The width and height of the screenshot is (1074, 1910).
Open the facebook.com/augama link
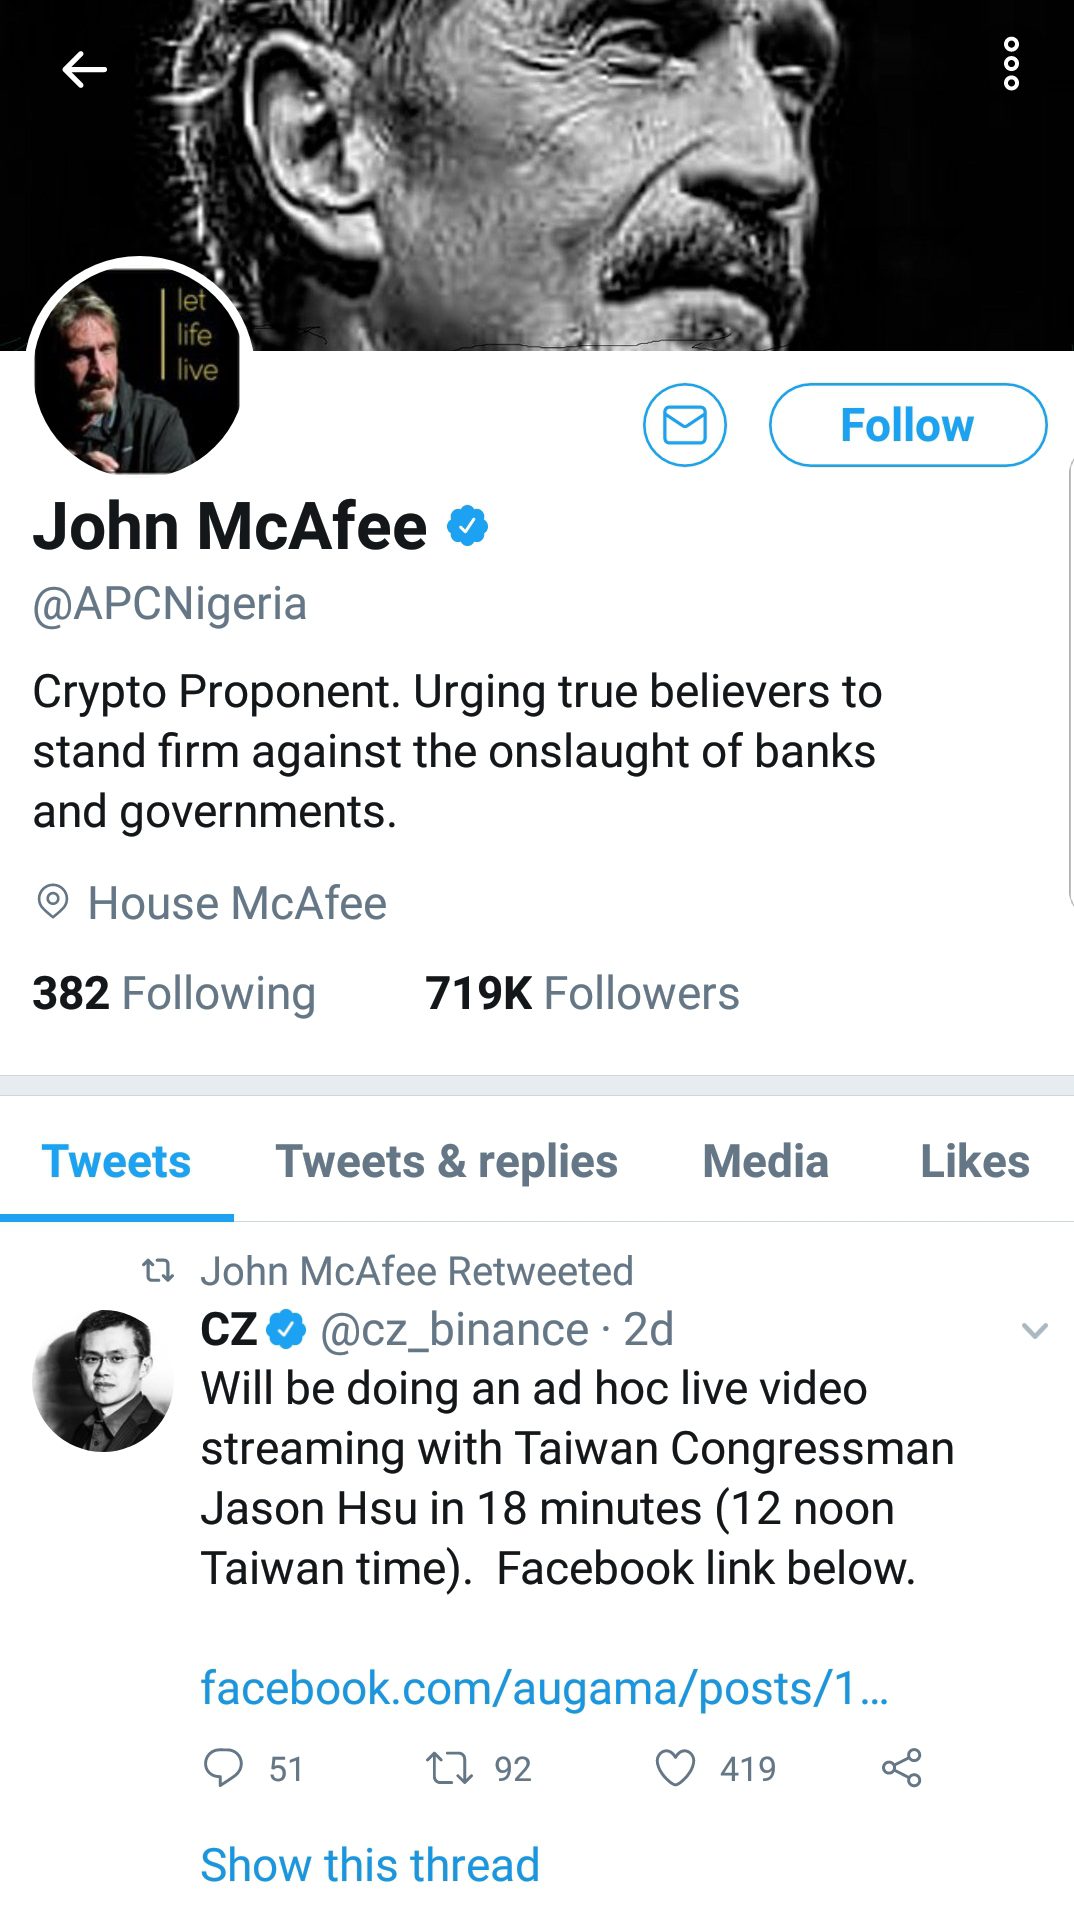coord(544,1688)
